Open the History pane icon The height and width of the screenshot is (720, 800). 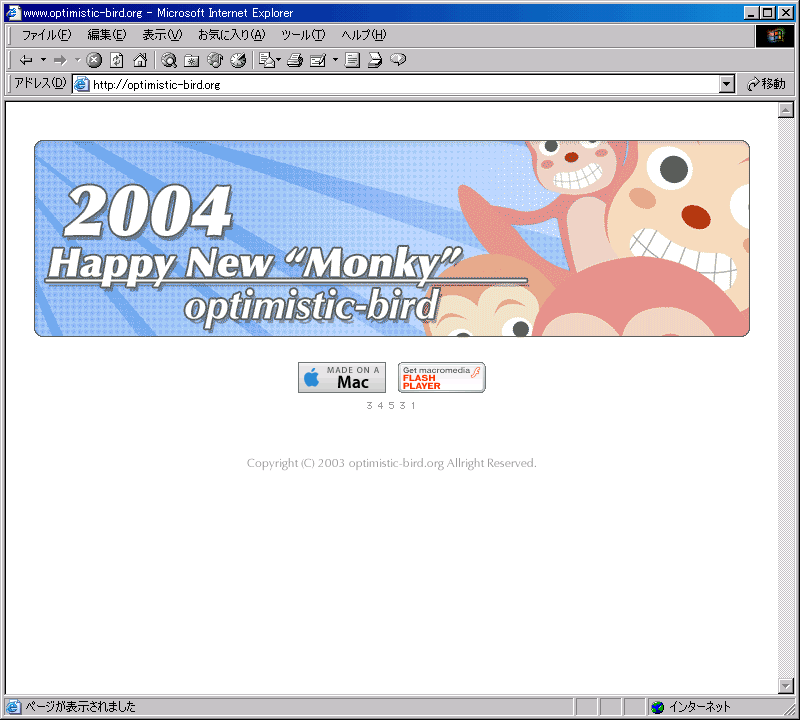coord(238,60)
